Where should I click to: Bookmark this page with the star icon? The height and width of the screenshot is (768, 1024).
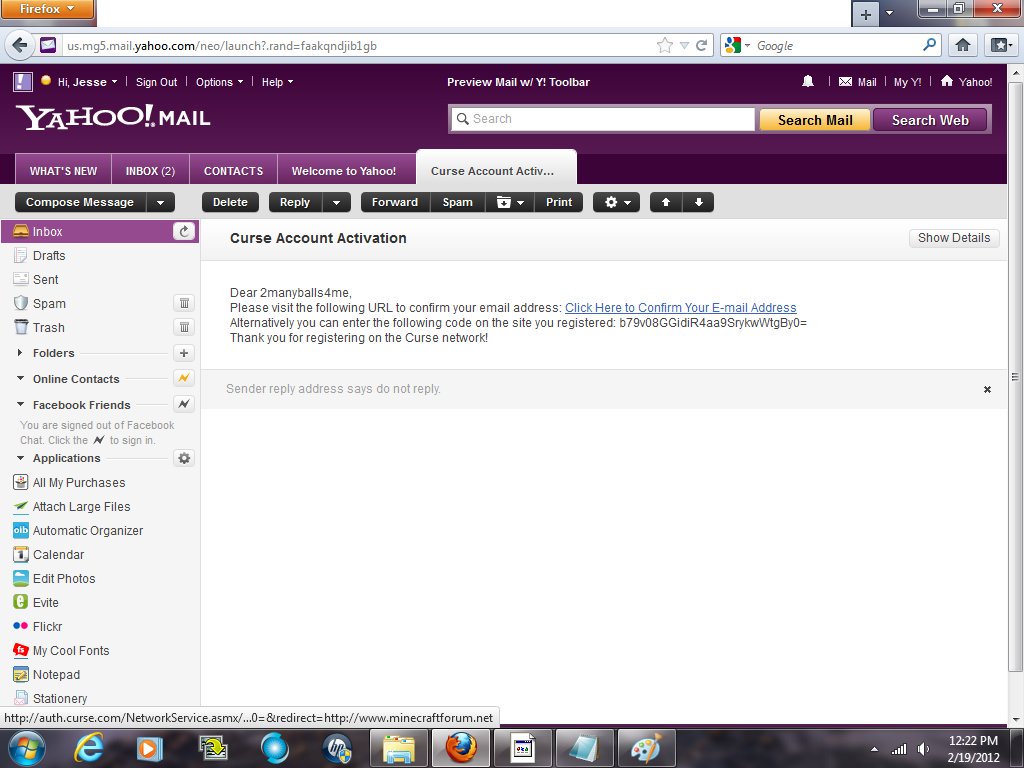tap(664, 45)
